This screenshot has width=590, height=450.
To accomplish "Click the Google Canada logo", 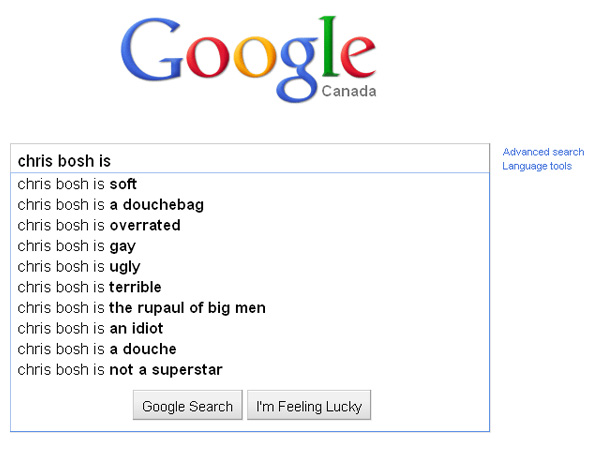I will pos(248,59).
